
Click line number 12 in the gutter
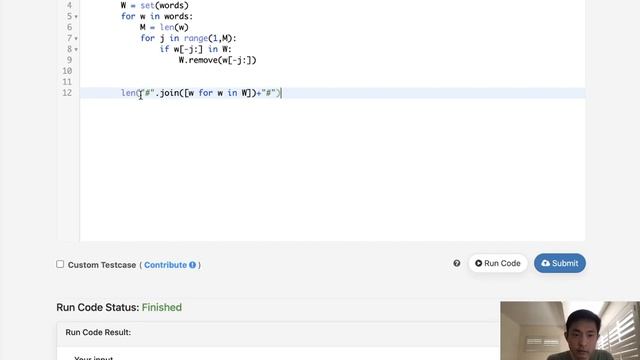click(67, 93)
